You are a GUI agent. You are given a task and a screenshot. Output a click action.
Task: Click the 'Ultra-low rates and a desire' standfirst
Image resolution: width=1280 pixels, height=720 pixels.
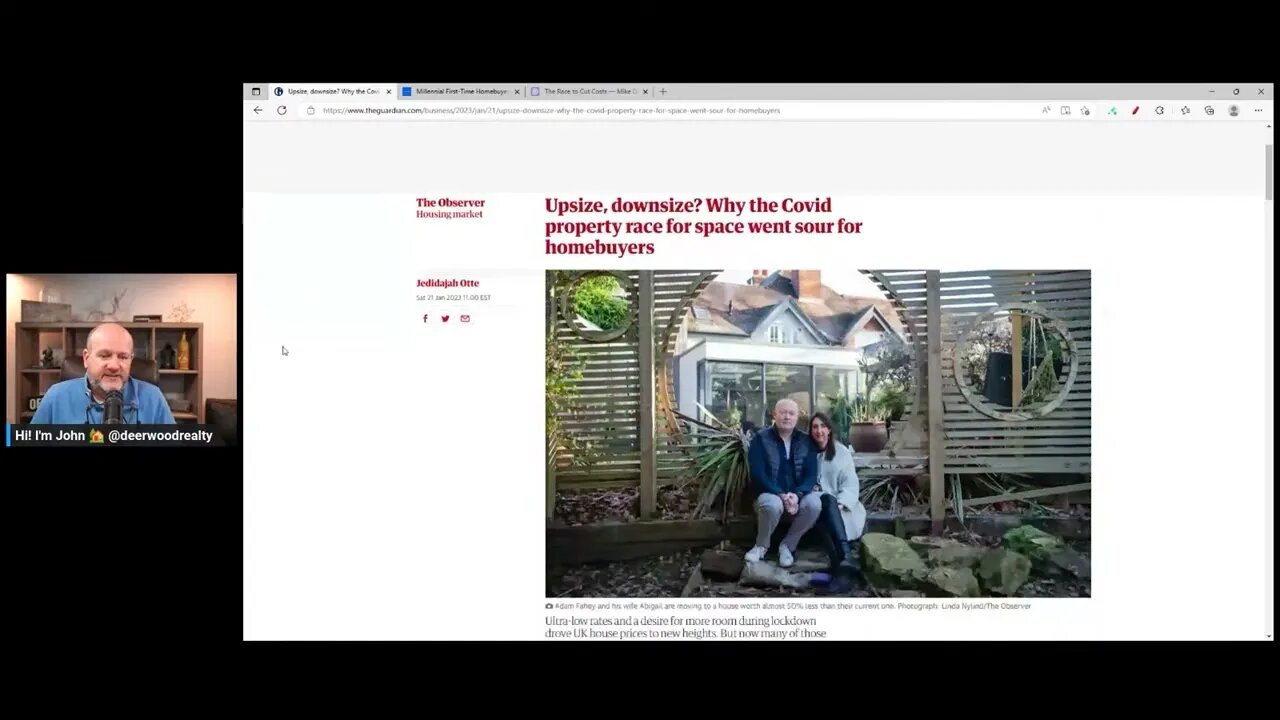pyautogui.click(x=685, y=627)
